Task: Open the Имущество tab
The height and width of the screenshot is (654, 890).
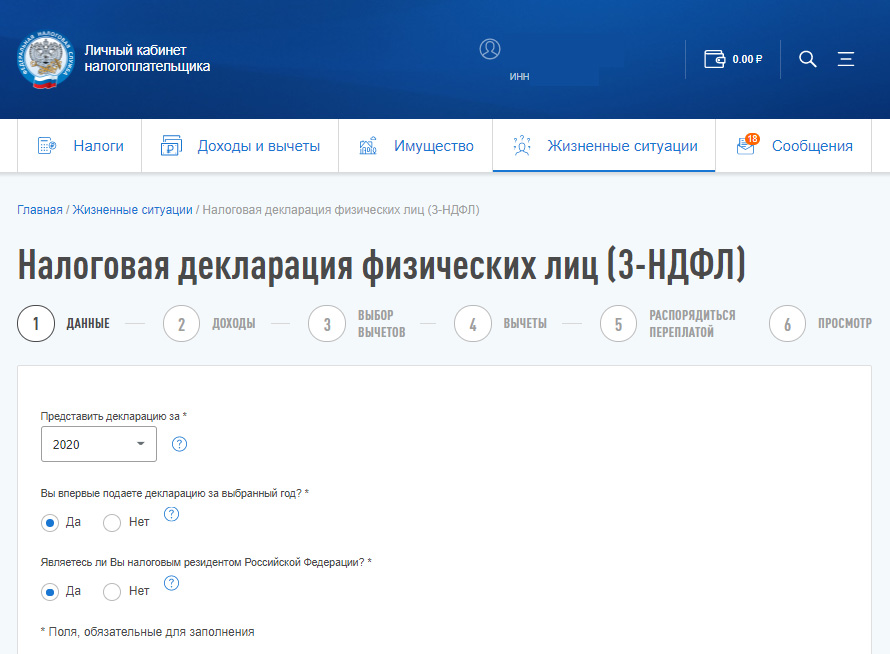Action: pos(415,146)
